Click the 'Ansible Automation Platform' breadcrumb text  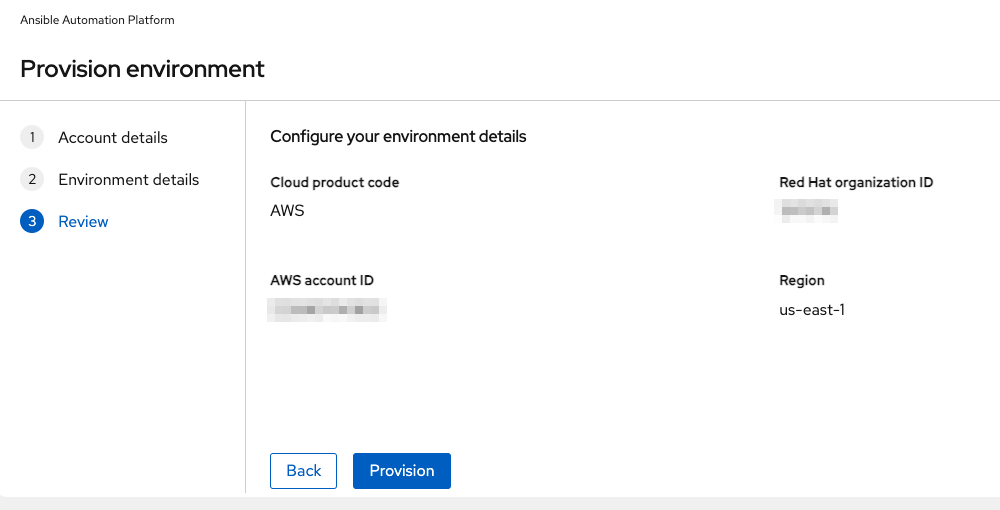coord(97,20)
